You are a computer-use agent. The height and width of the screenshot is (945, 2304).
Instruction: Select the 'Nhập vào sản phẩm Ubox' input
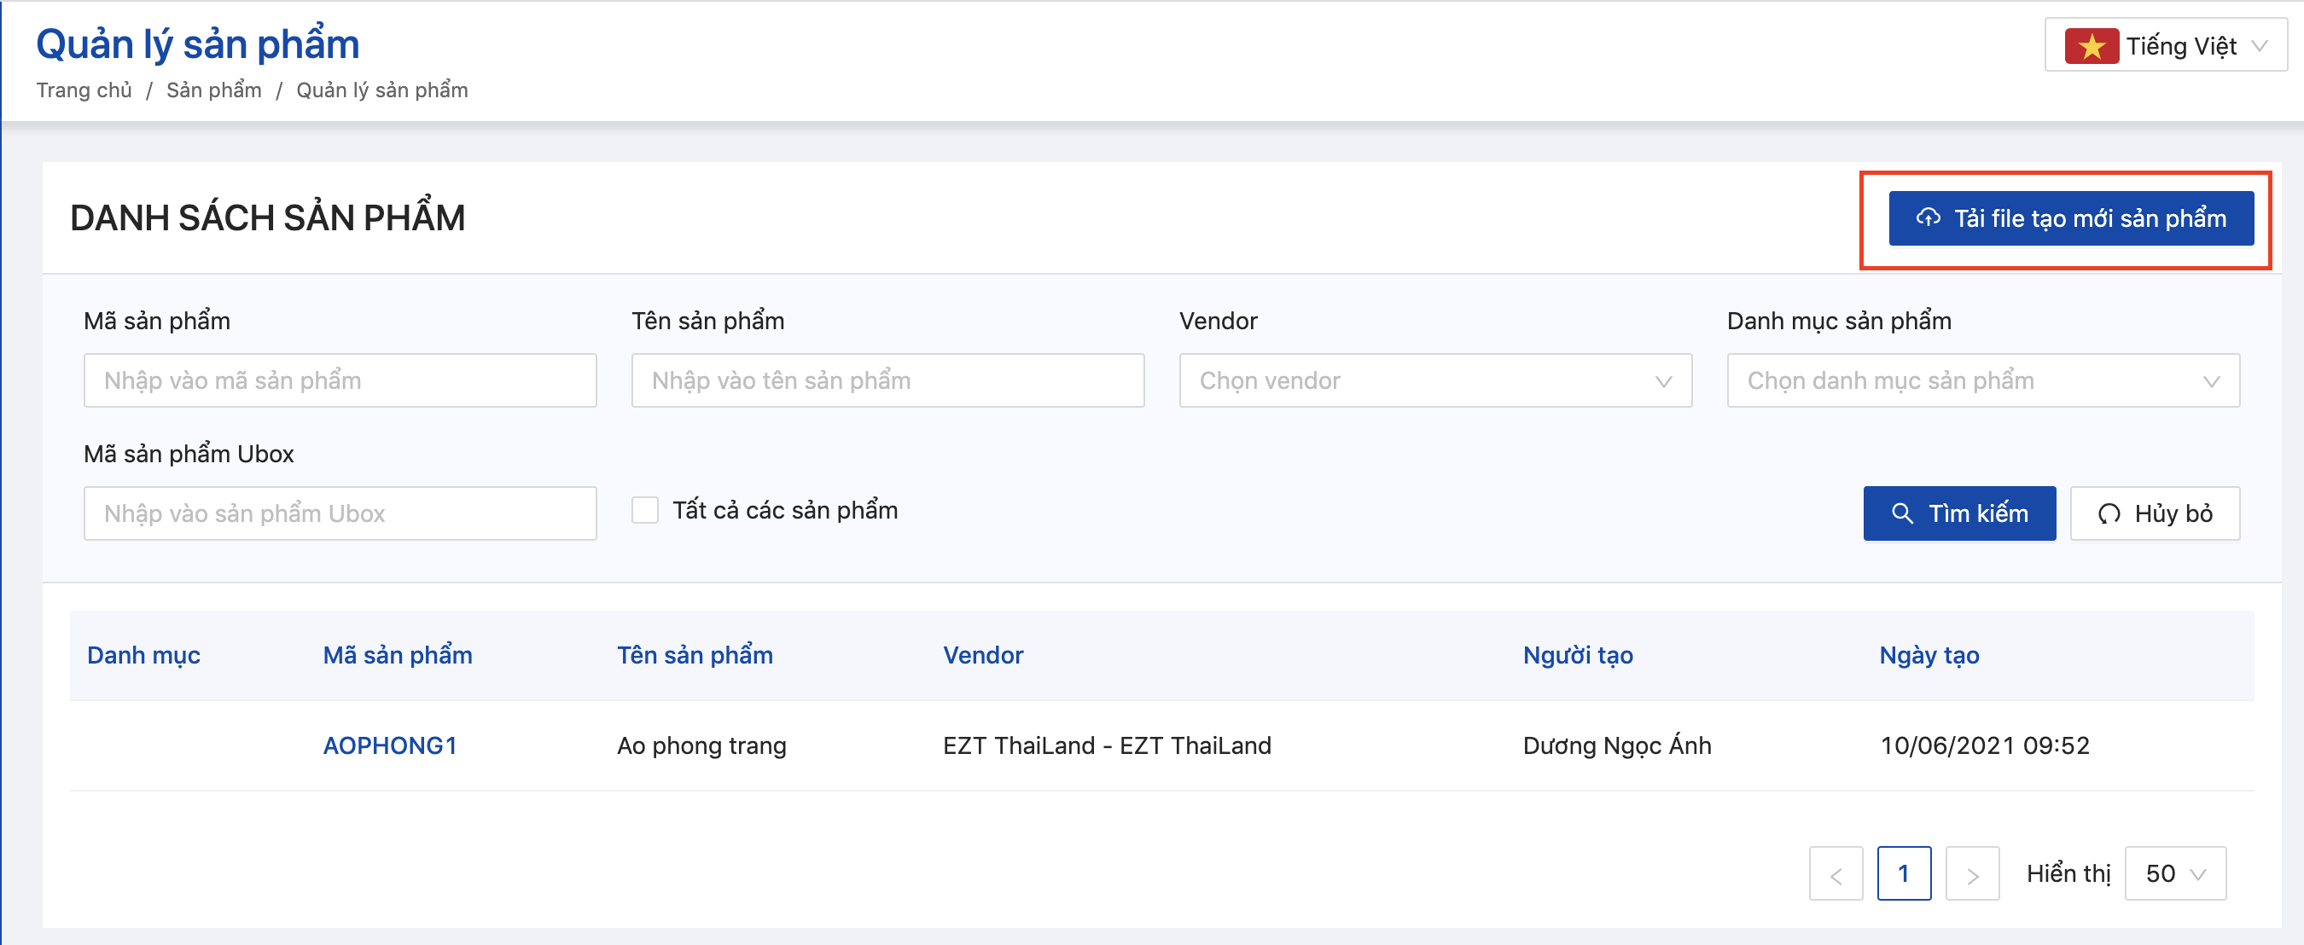pyautogui.click(x=340, y=514)
